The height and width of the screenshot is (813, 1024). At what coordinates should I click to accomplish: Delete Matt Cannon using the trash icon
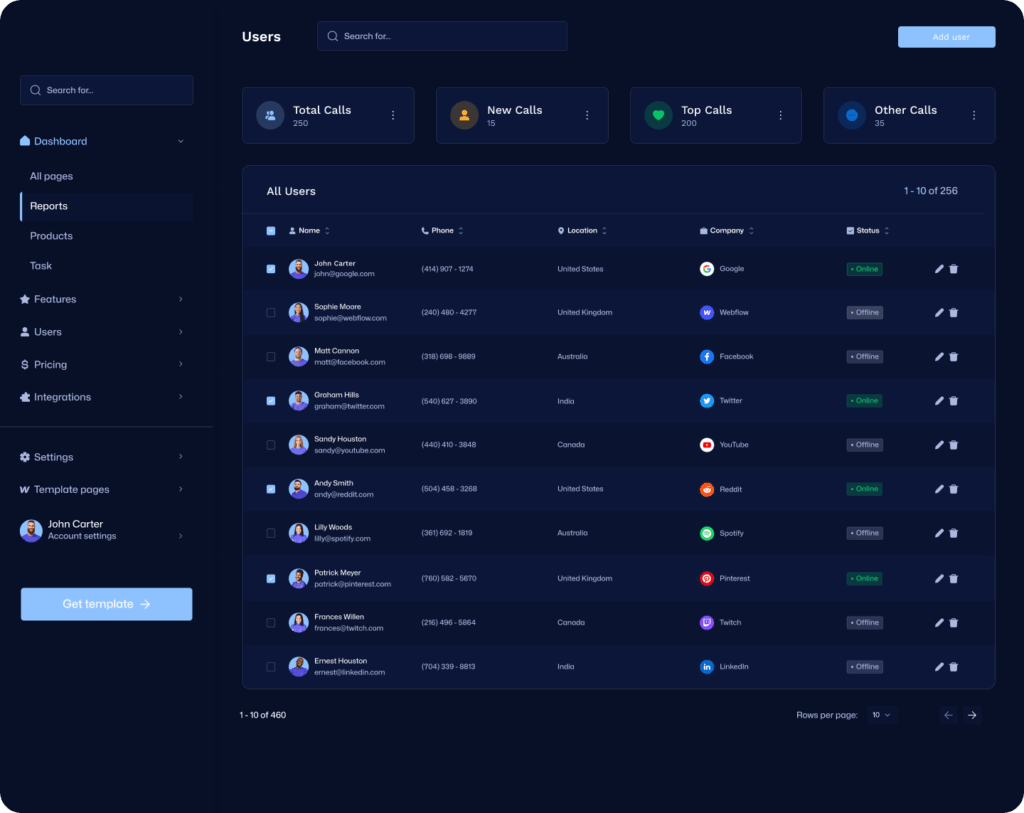coord(953,356)
